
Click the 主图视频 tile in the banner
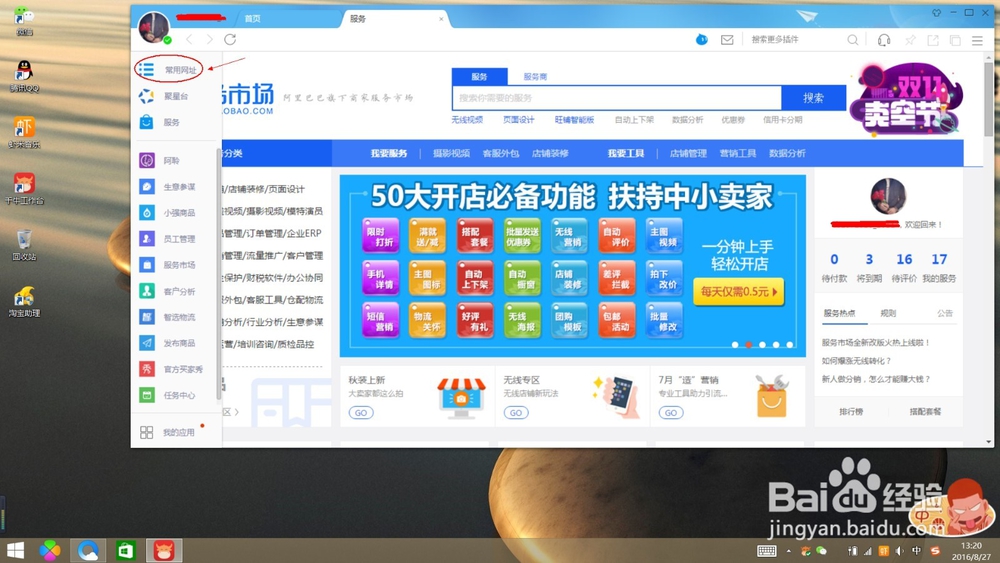coord(664,236)
